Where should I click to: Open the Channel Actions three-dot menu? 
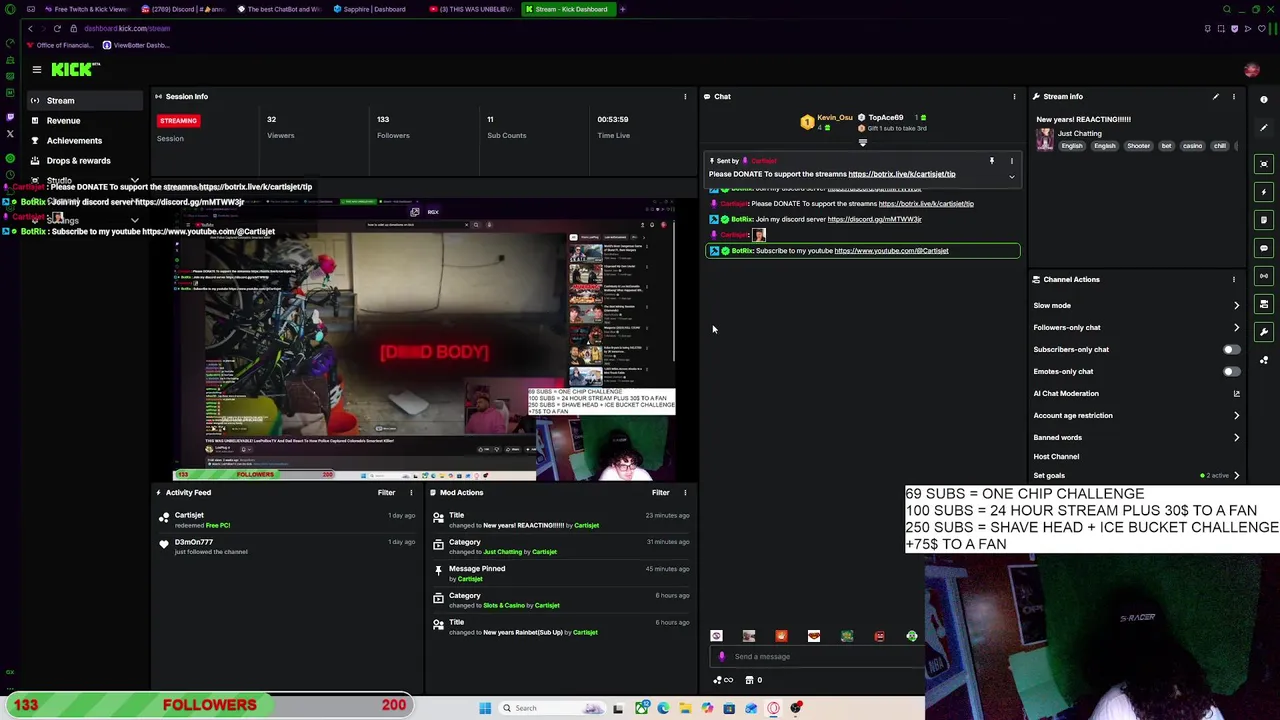click(x=1233, y=280)
